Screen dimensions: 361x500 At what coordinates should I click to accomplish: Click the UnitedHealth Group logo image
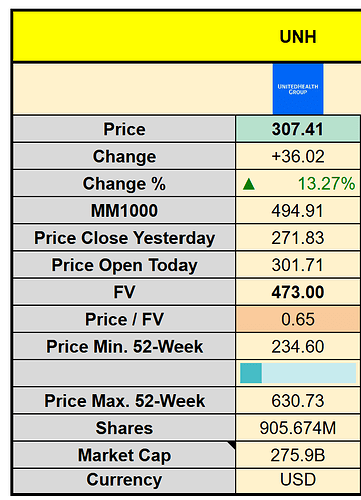[x=298, y=89]
